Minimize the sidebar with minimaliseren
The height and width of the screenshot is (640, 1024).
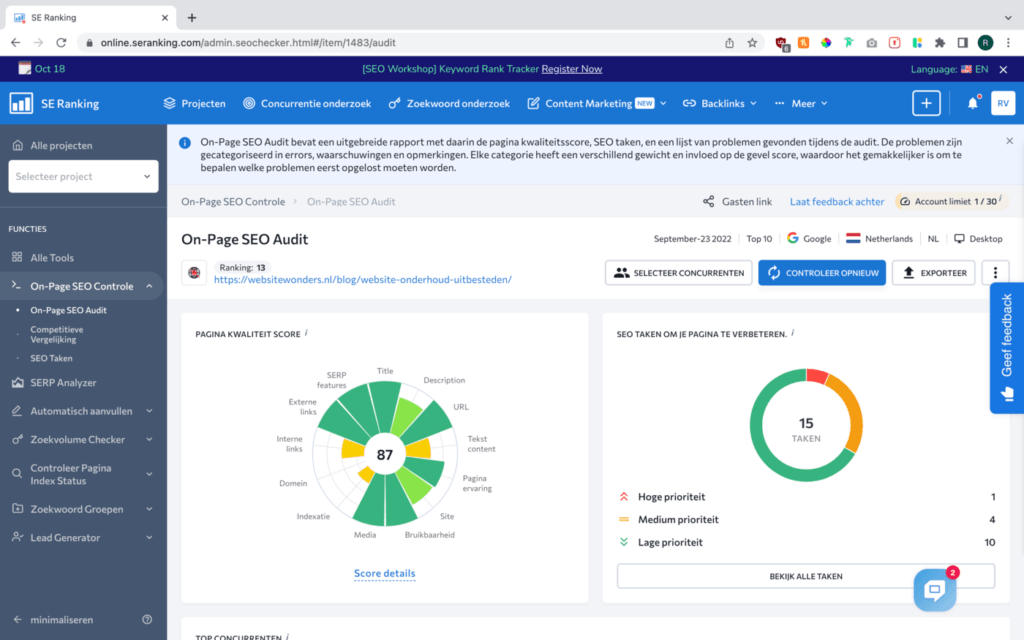click(60, 620)
